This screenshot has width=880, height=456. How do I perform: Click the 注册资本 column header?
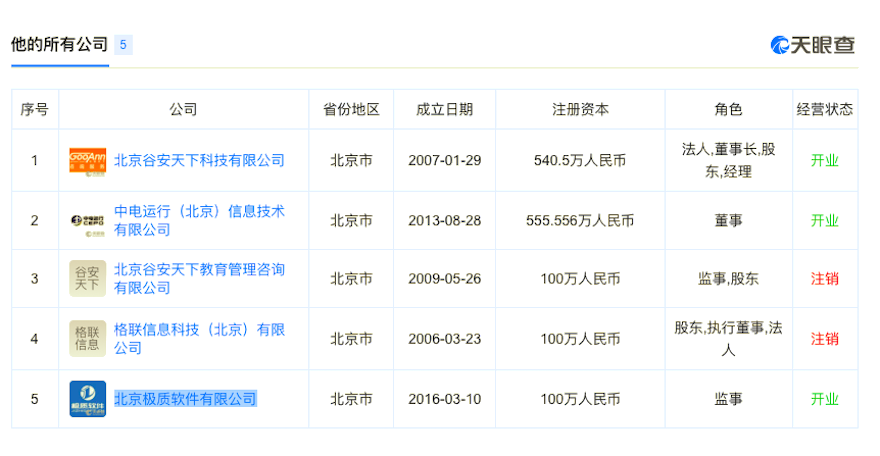(x=580, y=109)
